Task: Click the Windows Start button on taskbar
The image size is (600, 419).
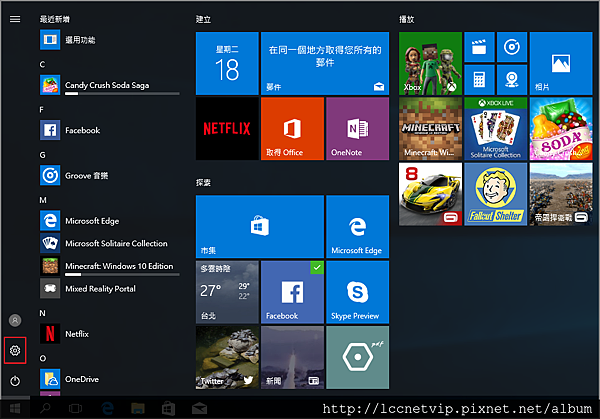Action: [x=15, y=409]
